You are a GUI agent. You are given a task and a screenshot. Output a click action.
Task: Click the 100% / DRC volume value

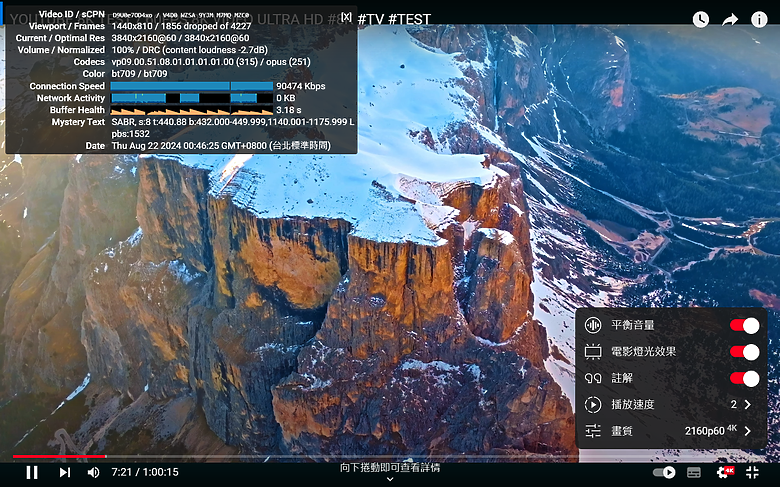190,50
